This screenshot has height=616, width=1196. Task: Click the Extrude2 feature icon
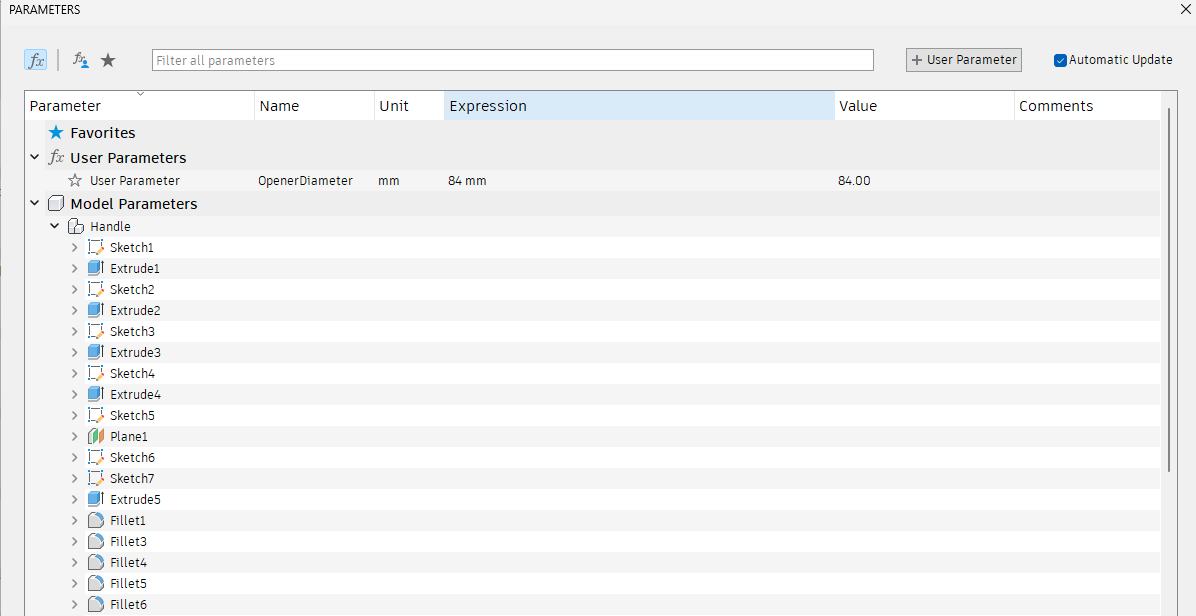[95, 310]
